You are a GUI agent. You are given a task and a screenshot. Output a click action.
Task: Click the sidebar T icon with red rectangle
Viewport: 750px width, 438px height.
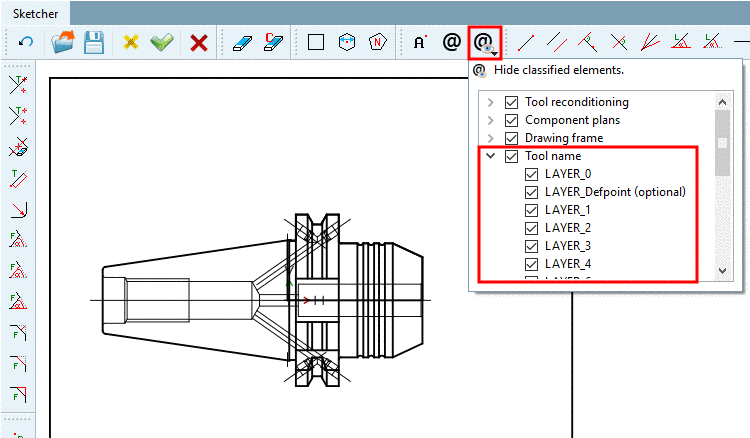pyautogui.click(x=19, y=179)
